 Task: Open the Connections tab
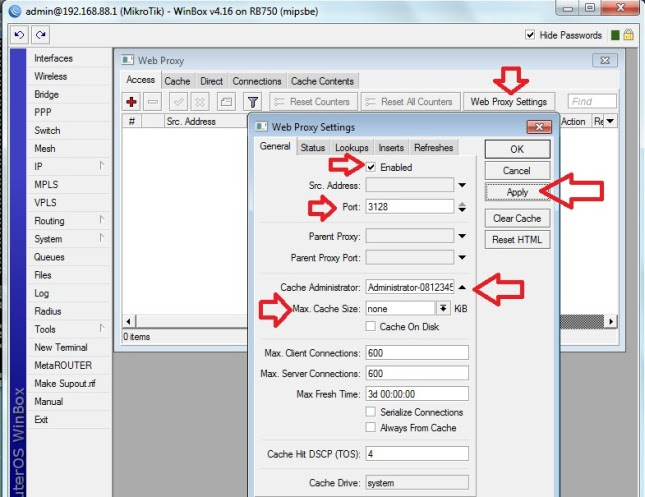click(x=257, y=81)
